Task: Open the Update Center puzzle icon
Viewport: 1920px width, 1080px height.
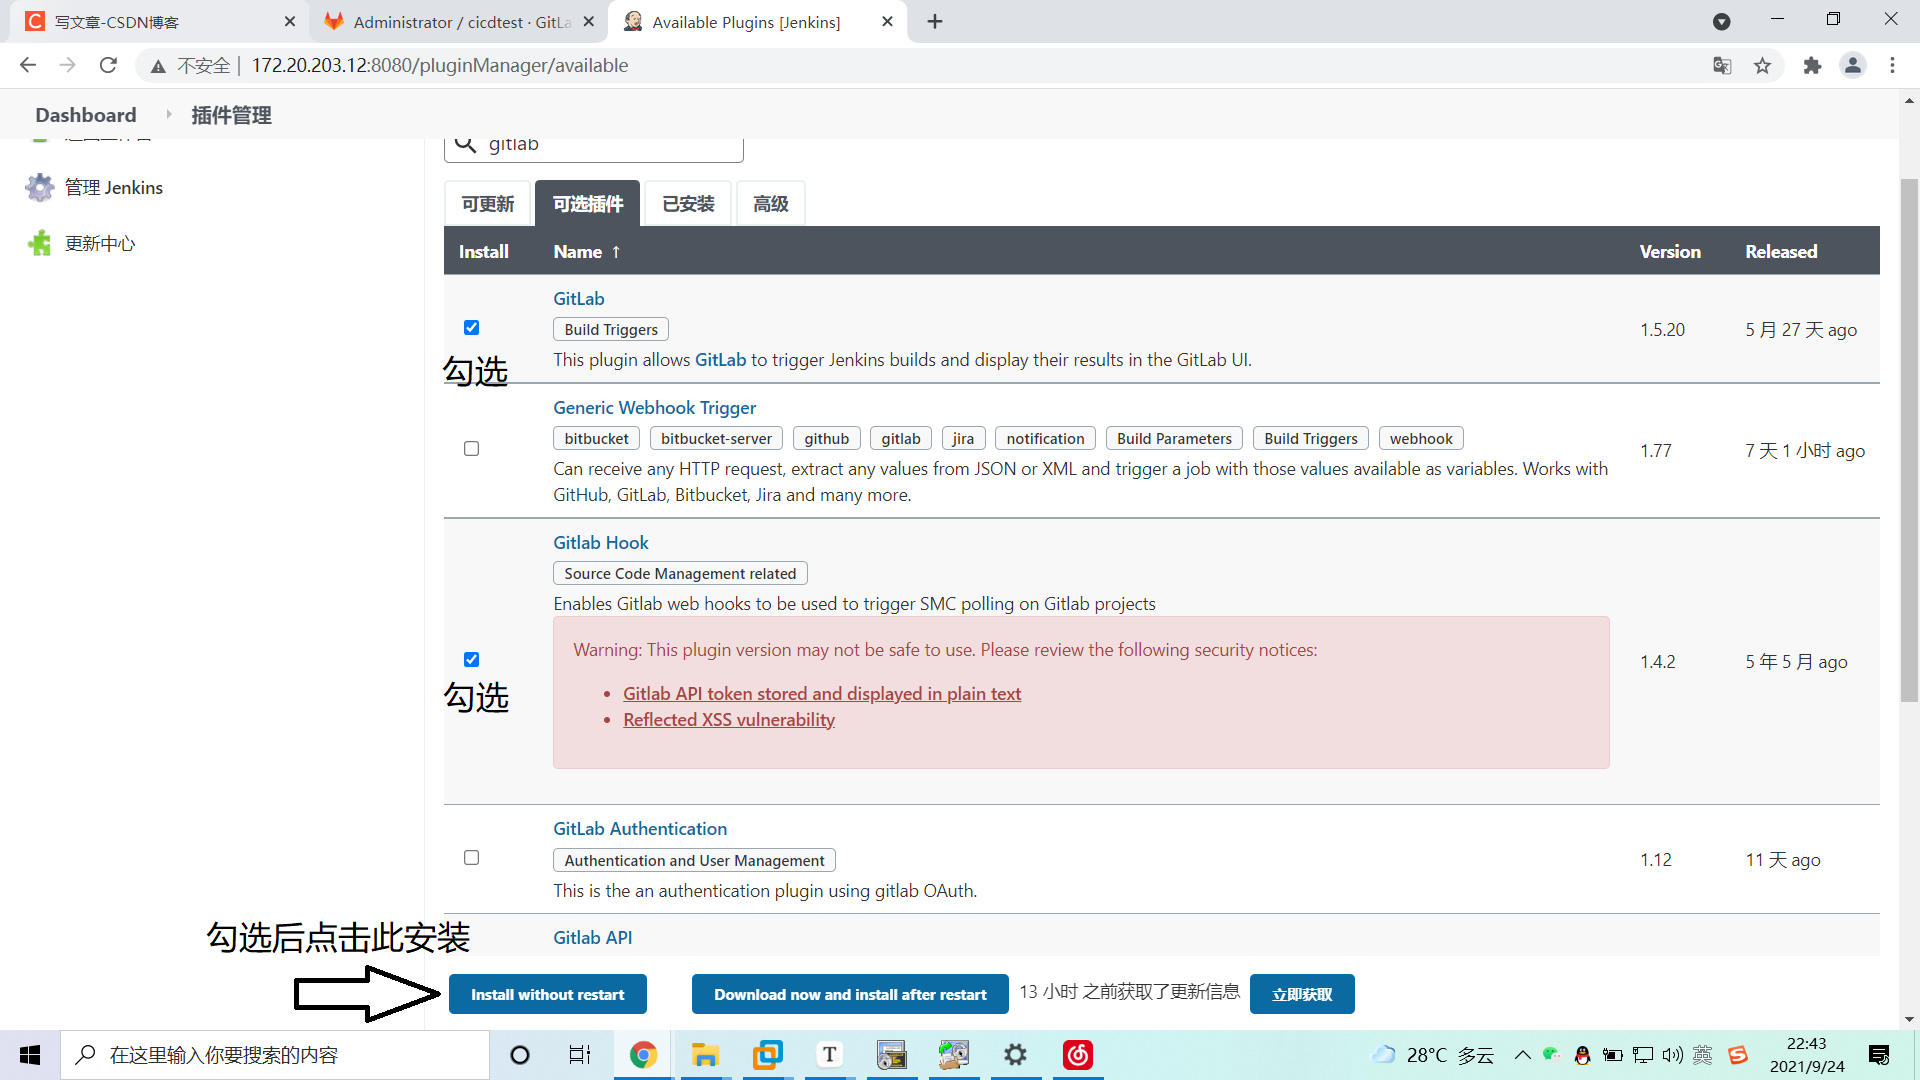Action: (40, 243)
